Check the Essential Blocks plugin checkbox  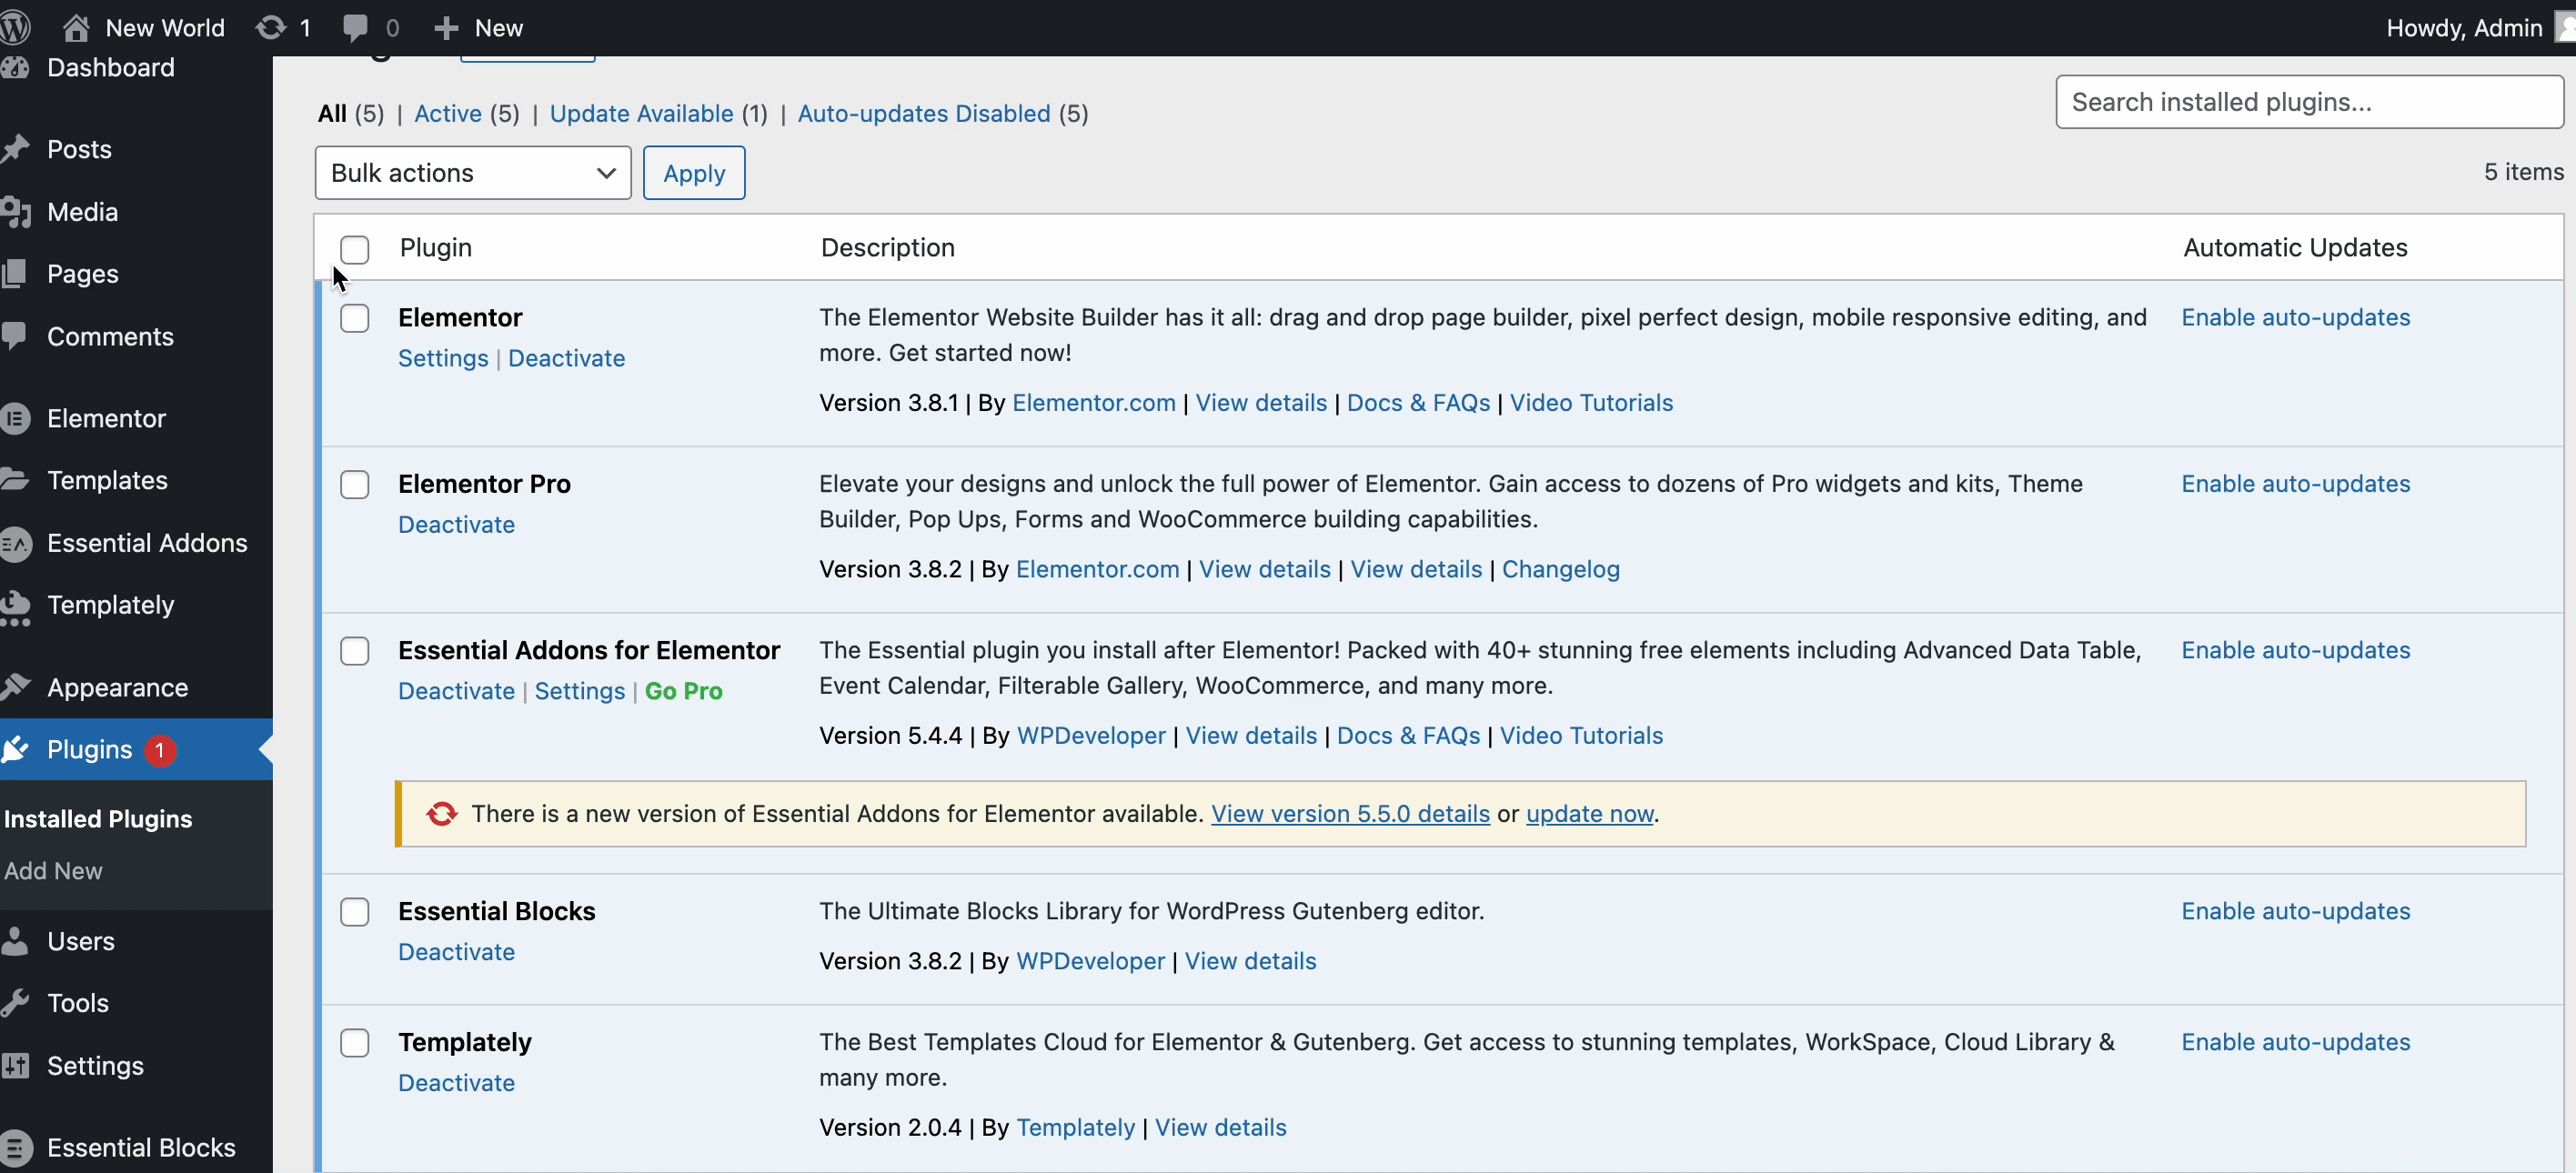click(x=355, y=912)
